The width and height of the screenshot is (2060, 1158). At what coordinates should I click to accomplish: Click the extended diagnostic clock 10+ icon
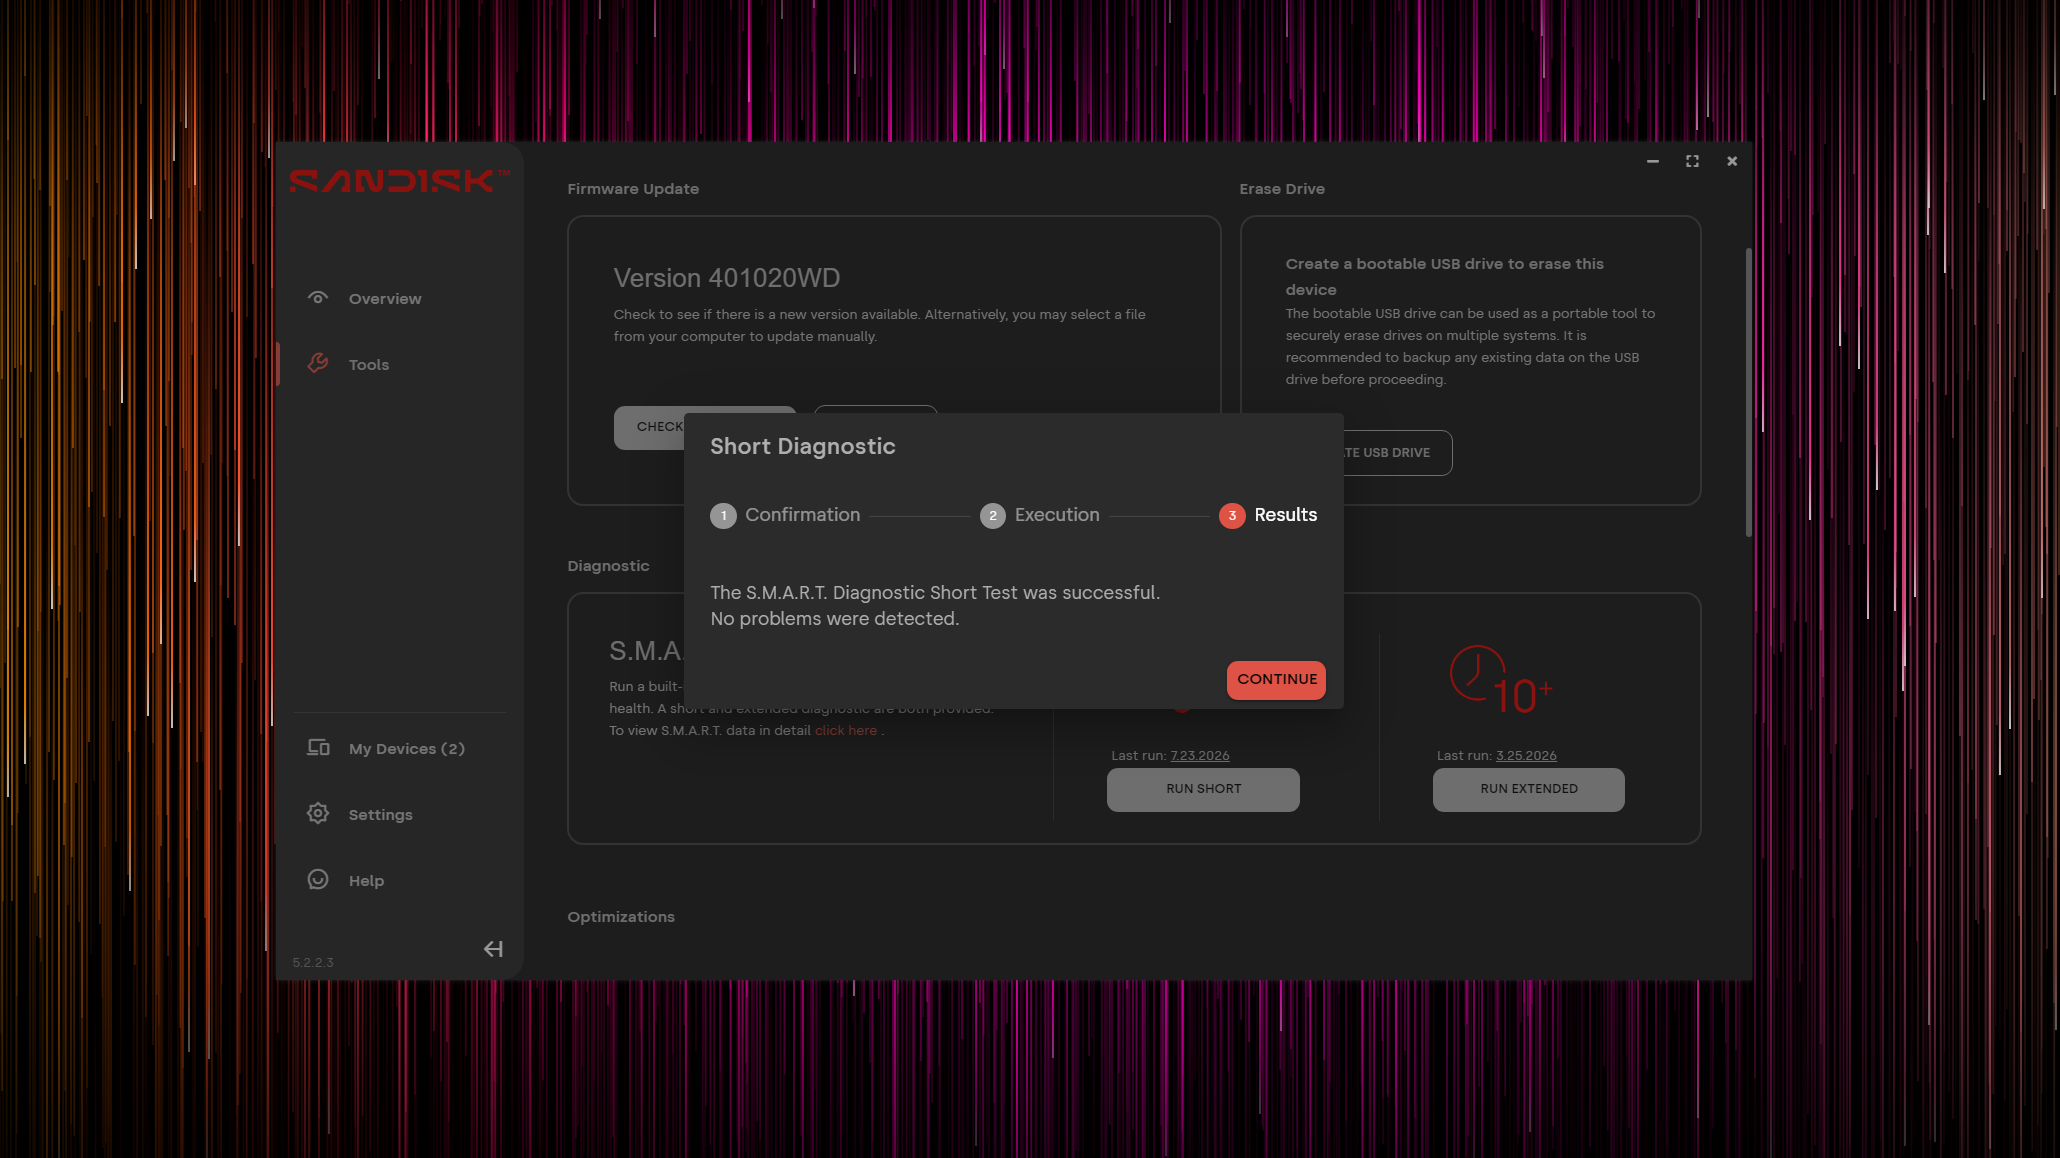pyautogui.click(x=1501, y=680)
